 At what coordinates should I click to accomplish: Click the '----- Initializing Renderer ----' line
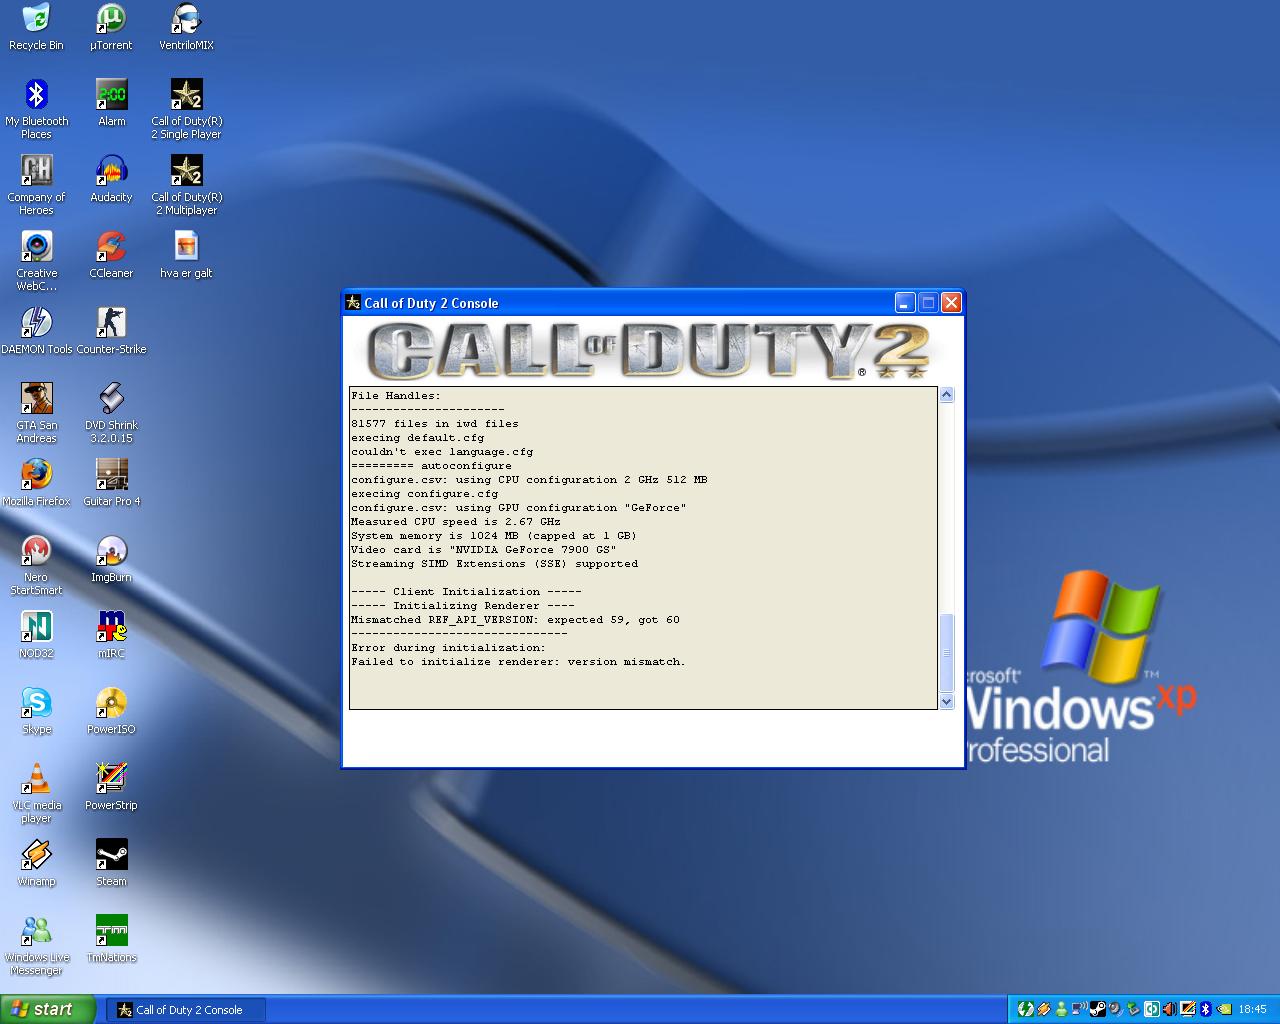click(463, 606)
